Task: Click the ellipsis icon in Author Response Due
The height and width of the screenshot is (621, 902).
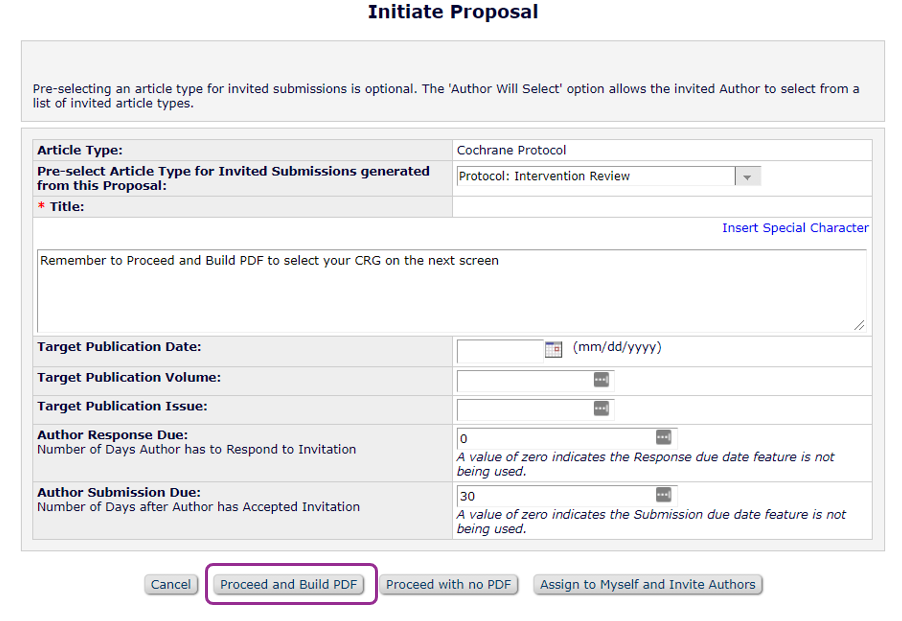Action: pos(663,438)
